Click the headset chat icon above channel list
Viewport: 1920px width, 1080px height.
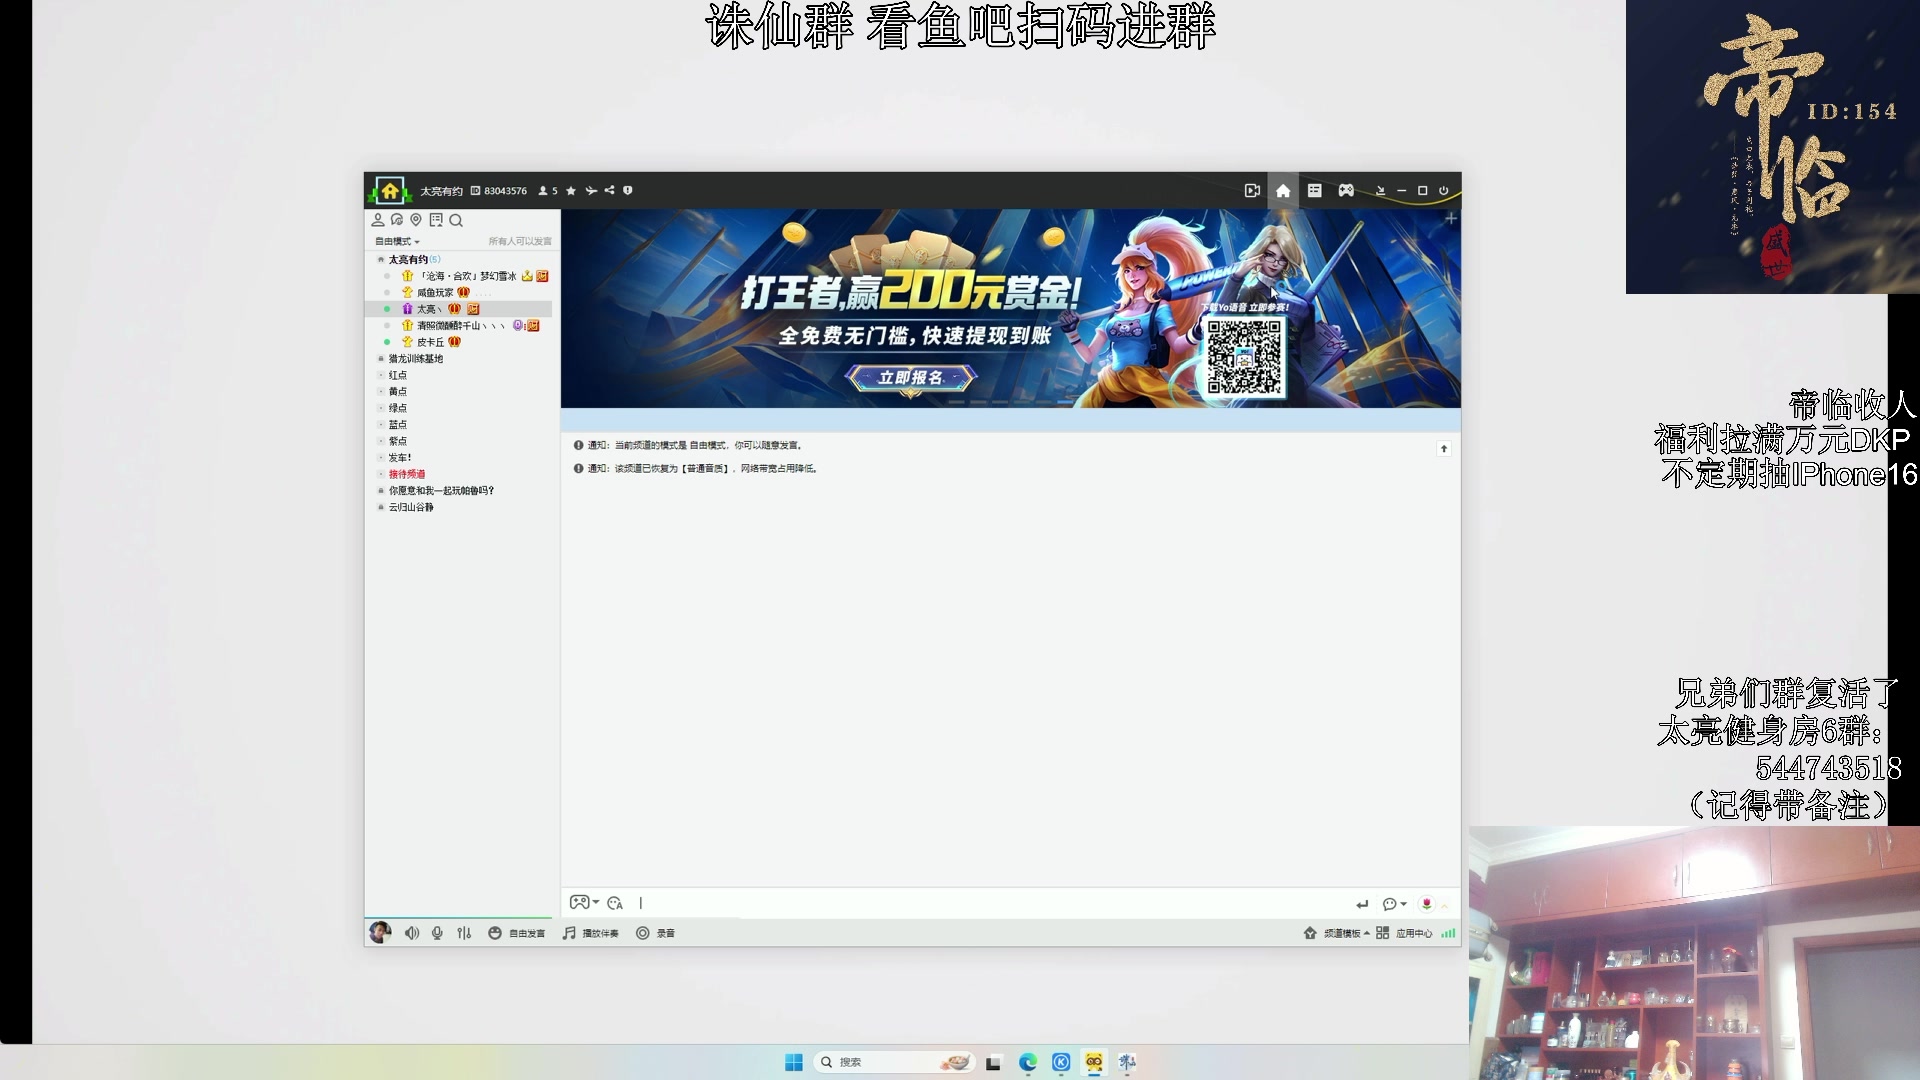(x=397, y=220)
